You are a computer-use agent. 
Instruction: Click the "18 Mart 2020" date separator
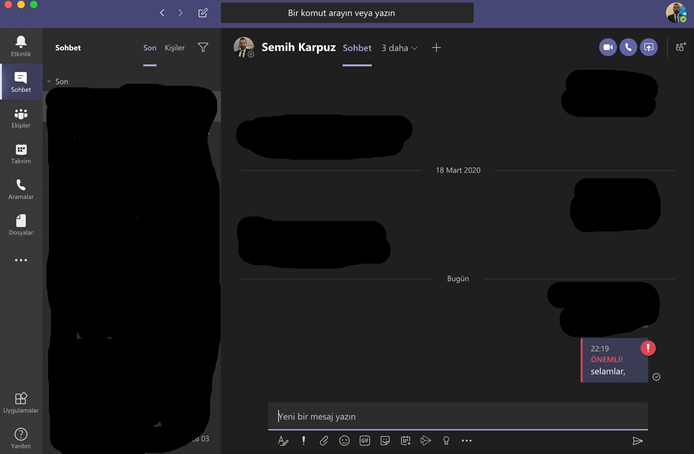click(x=458, y=170)
